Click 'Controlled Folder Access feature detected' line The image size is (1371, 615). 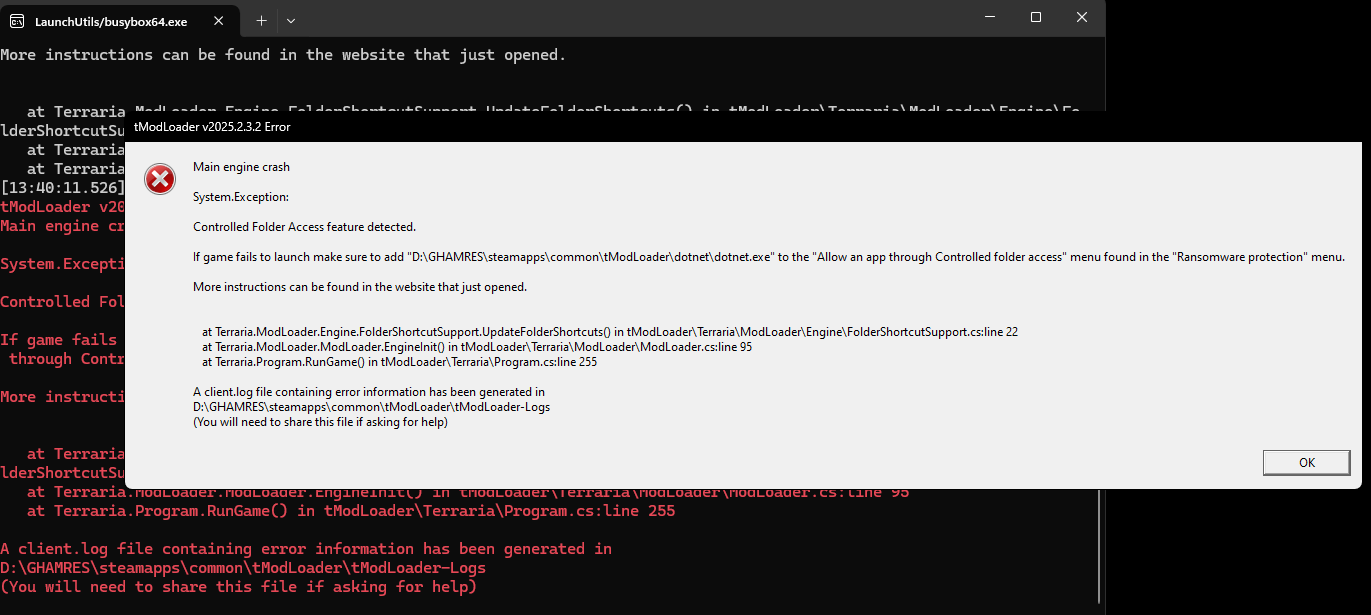pos(304,227)
